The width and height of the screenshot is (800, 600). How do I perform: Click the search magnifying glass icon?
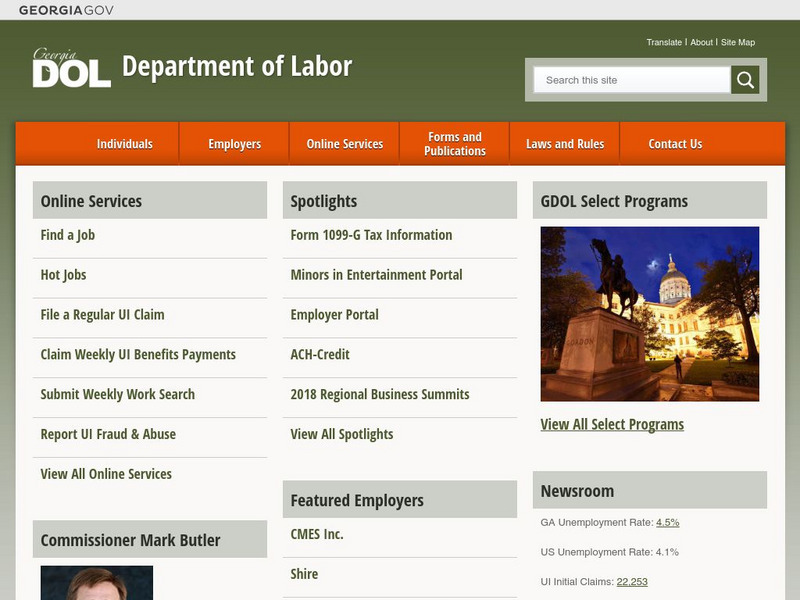744,79
